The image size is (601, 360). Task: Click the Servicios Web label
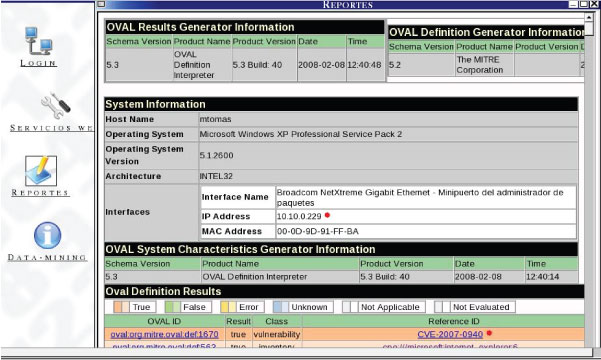click(51, 128)
